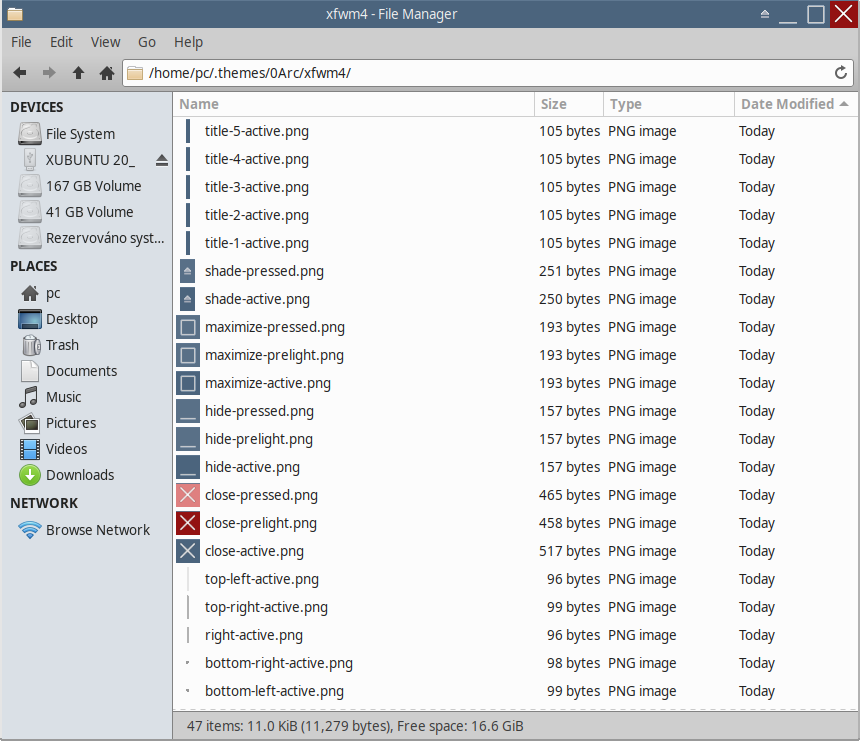Open the Go menu
Screen dimensions: 860x741
pos(147,42)
